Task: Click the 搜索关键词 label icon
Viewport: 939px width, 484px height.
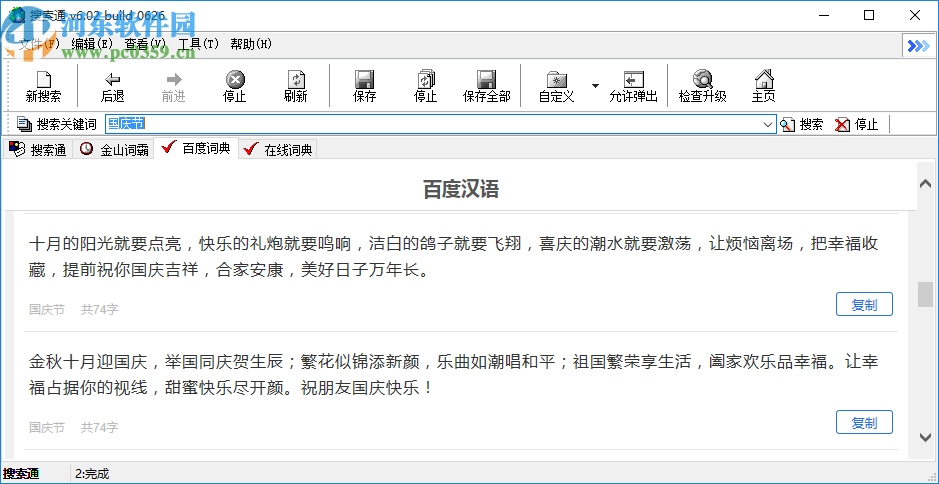Action: coord(24,125)
